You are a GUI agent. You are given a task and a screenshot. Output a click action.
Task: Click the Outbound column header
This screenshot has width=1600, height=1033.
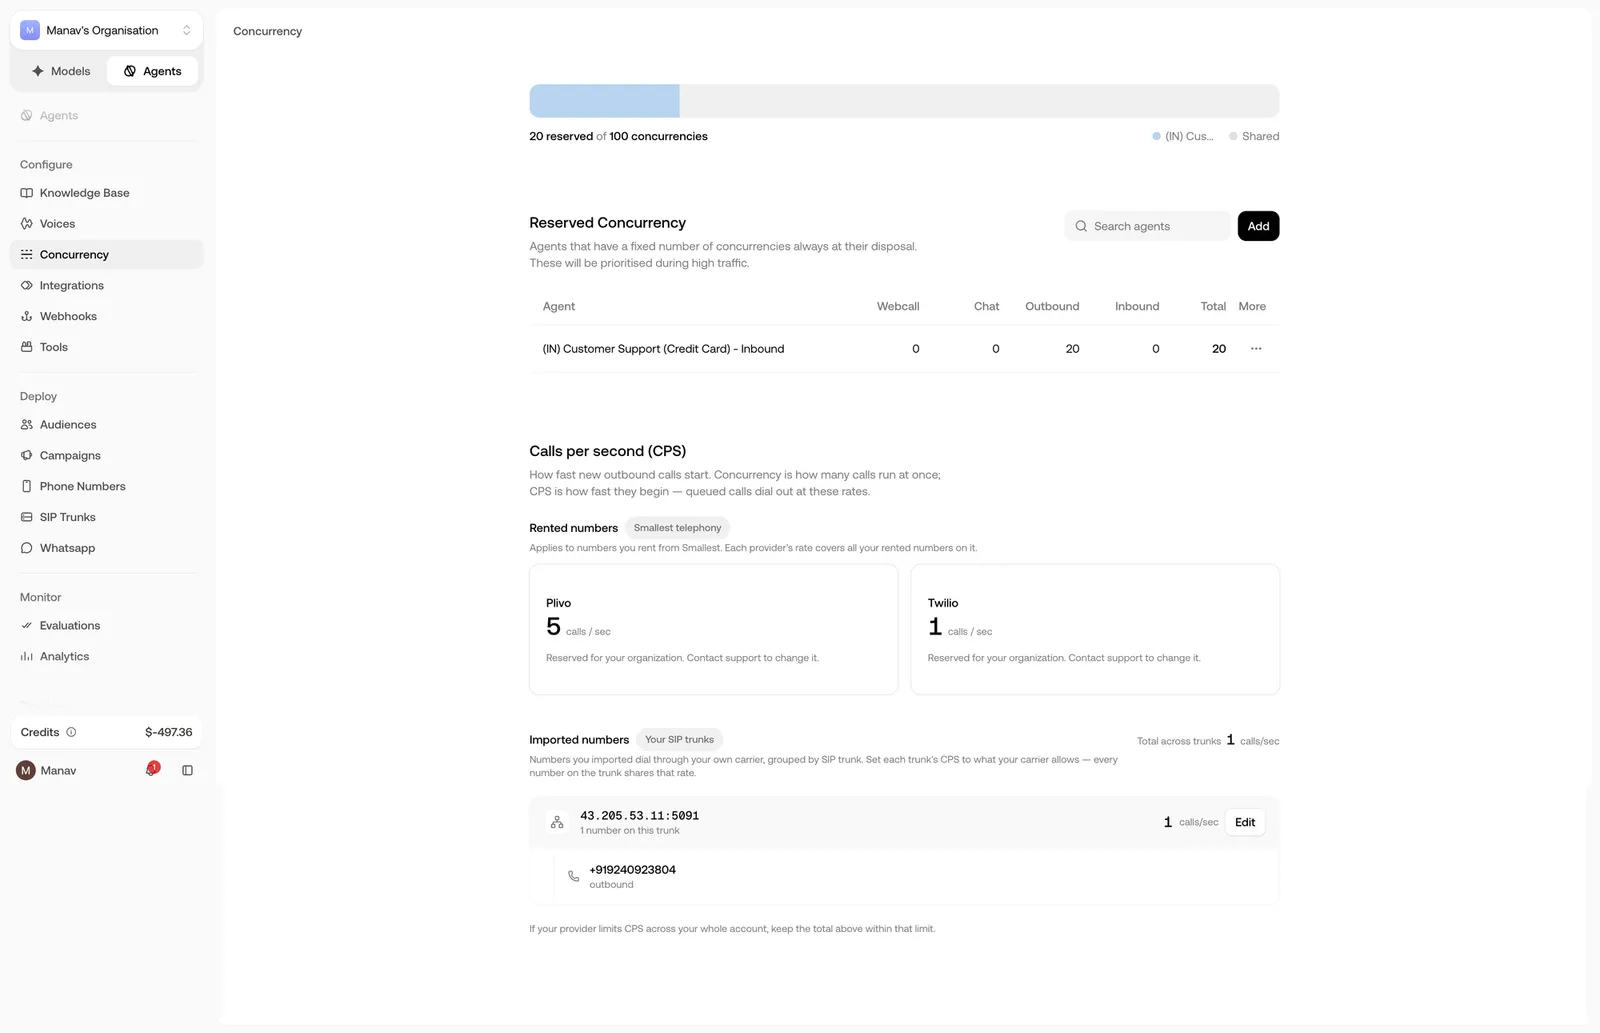(1052, 307)
